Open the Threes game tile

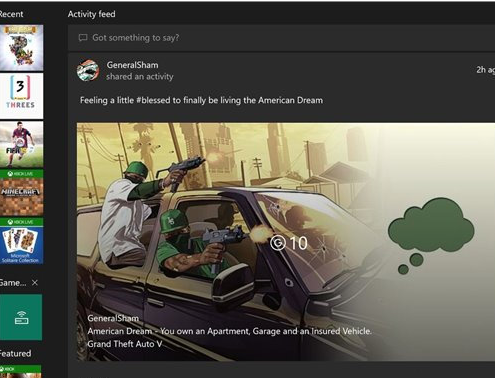(21, 96)
